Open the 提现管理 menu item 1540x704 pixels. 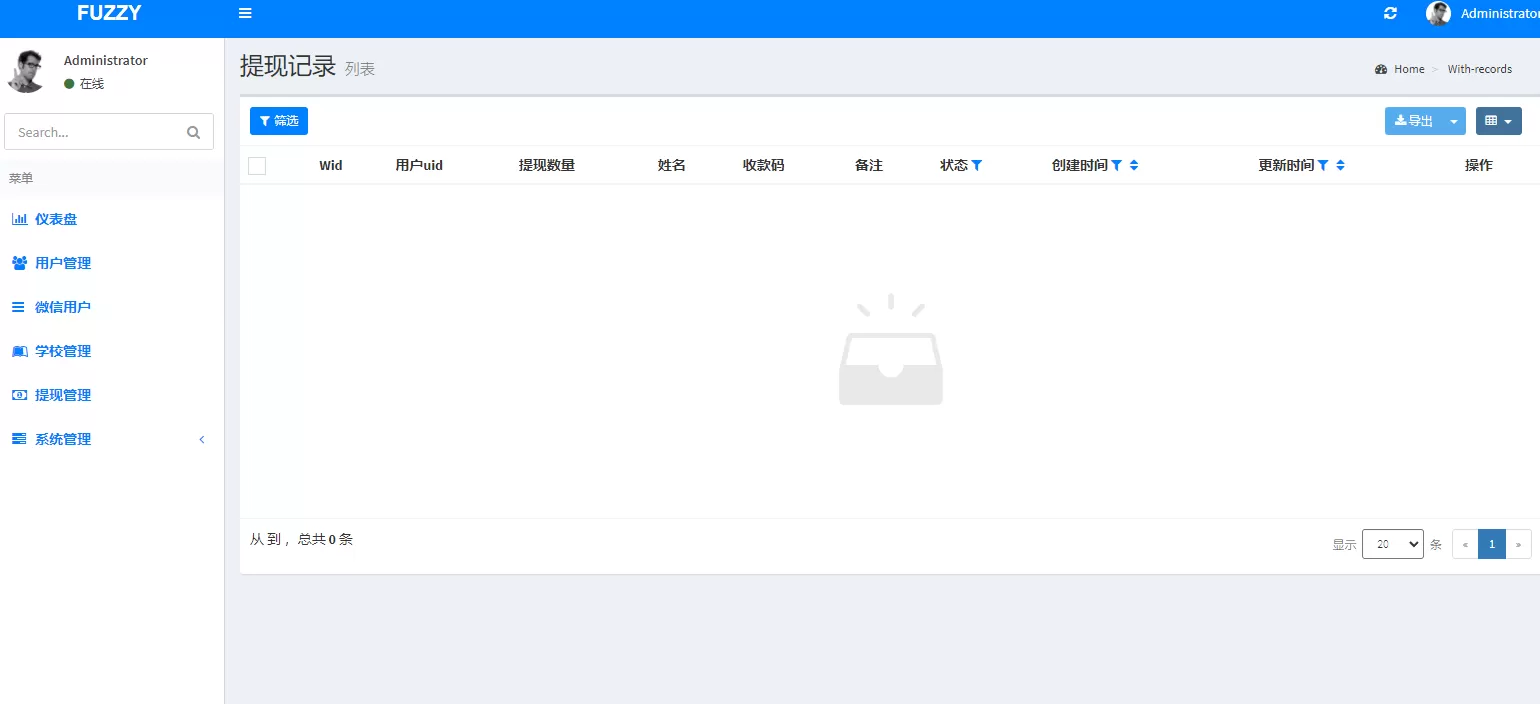tap(62, 395)
